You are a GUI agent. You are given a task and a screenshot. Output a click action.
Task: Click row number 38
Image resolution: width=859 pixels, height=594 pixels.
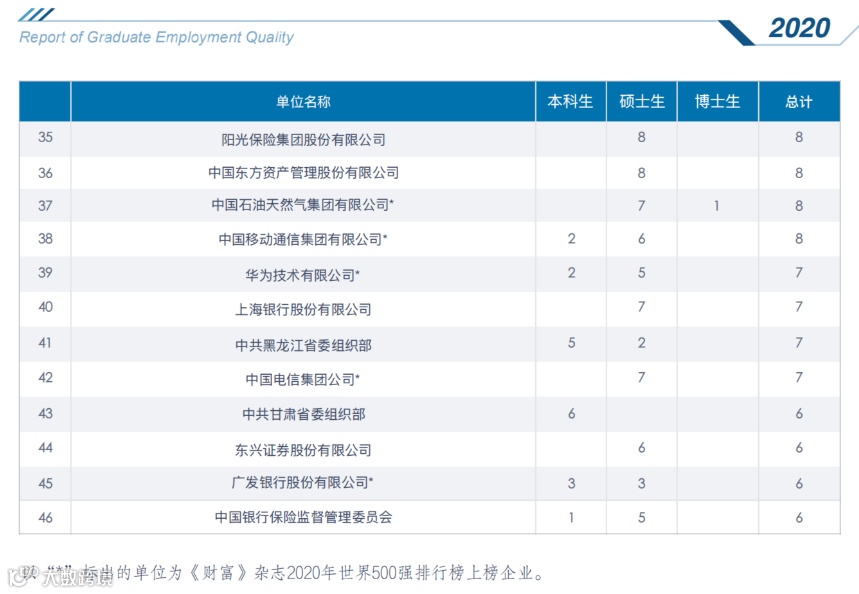coord(45,238)
